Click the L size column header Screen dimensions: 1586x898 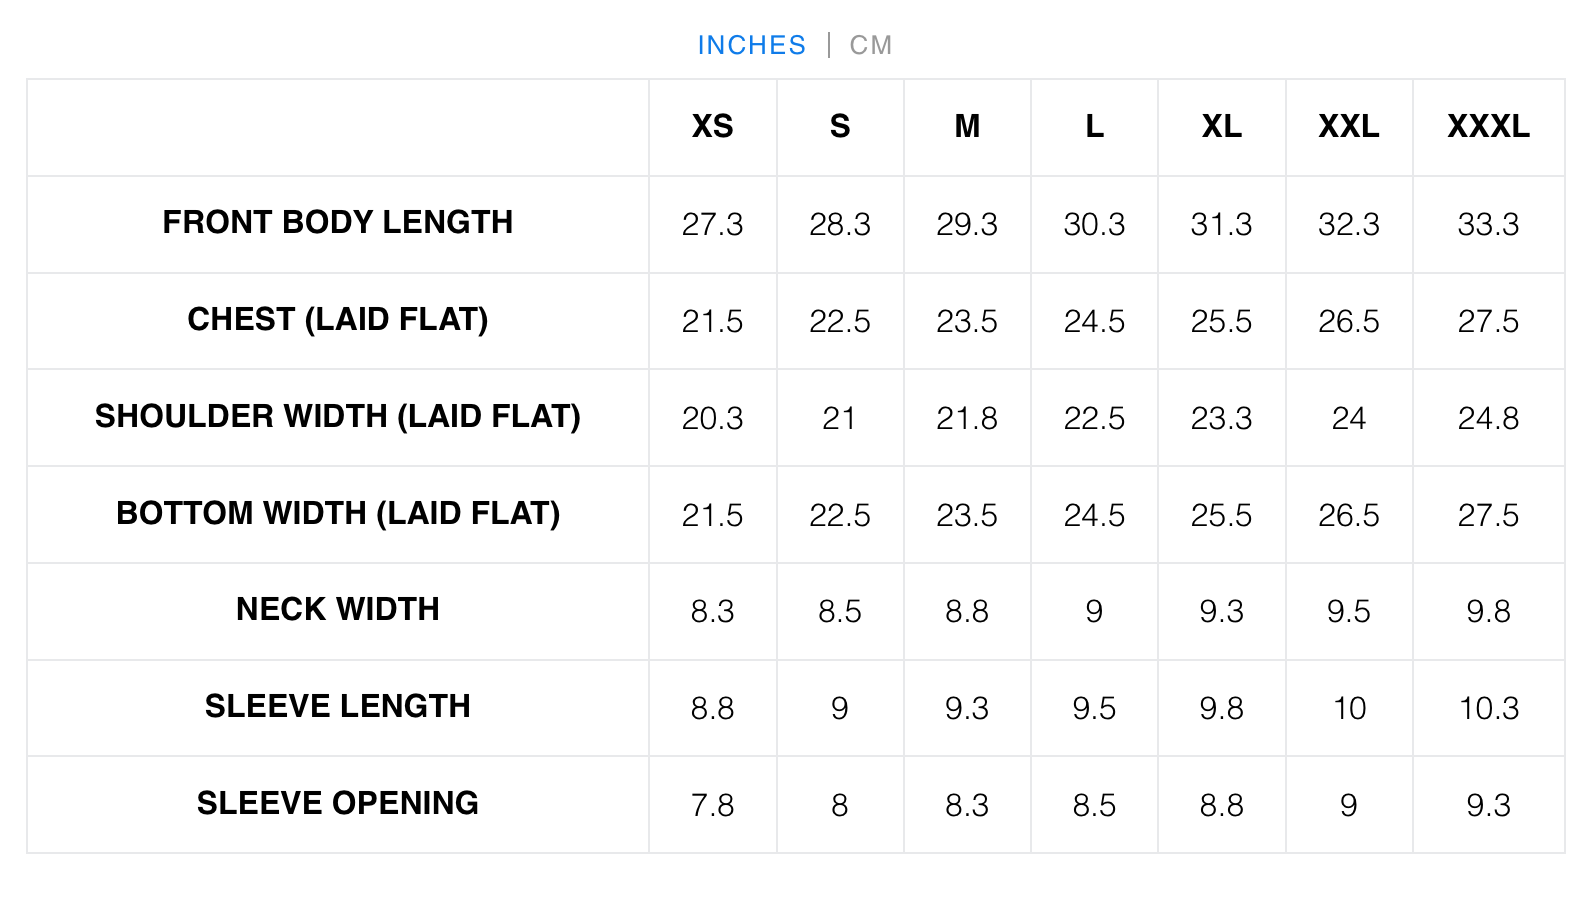tap(1094, 127)
